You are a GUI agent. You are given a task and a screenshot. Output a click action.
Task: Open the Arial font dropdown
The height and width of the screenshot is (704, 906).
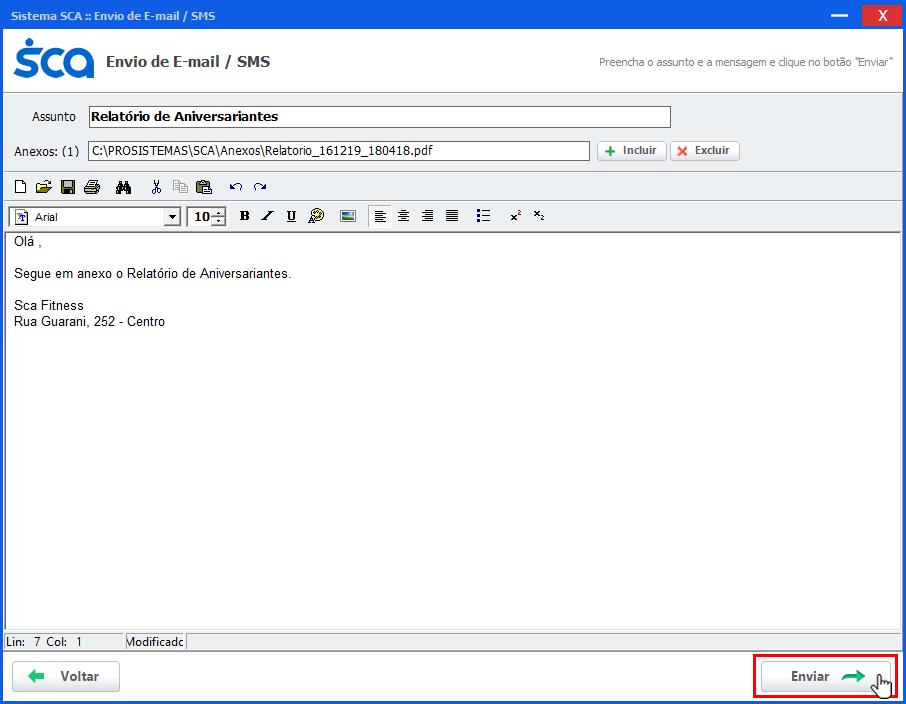click(x=172, y=217)
